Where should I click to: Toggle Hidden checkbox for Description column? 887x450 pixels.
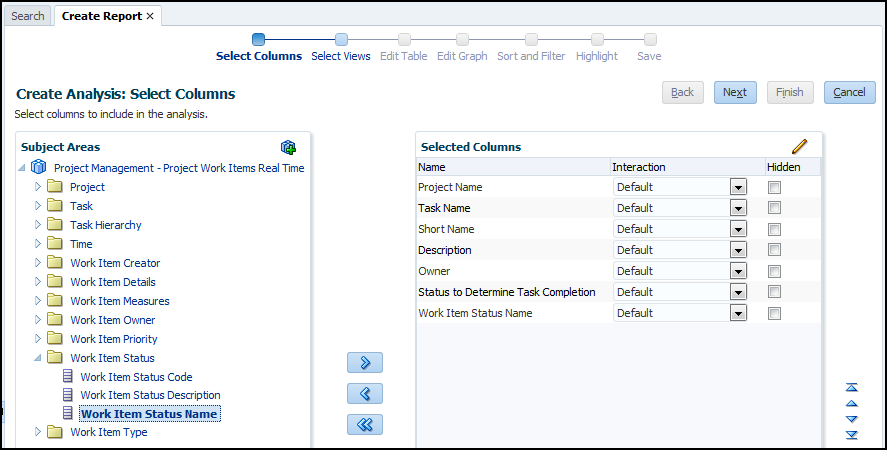774,250
